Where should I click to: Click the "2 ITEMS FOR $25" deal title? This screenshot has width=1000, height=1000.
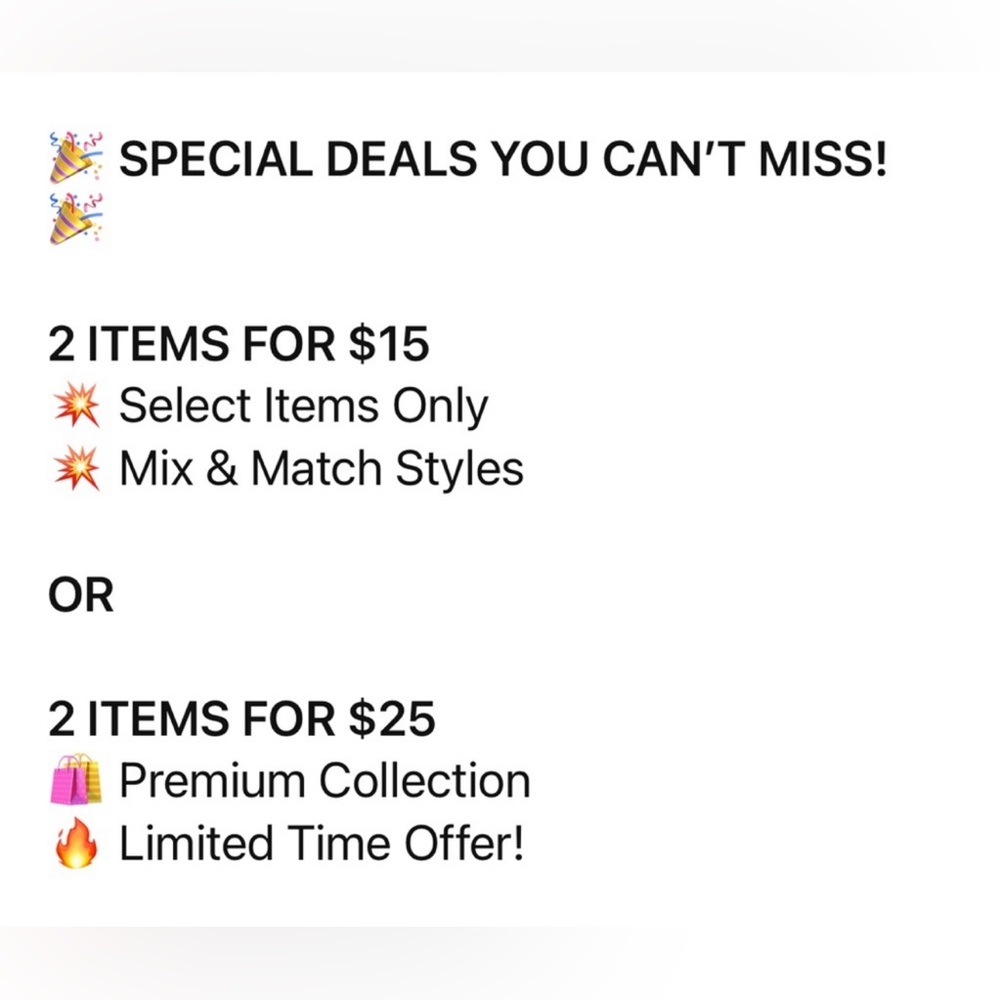pyautogui.click(x=241, y=720)
